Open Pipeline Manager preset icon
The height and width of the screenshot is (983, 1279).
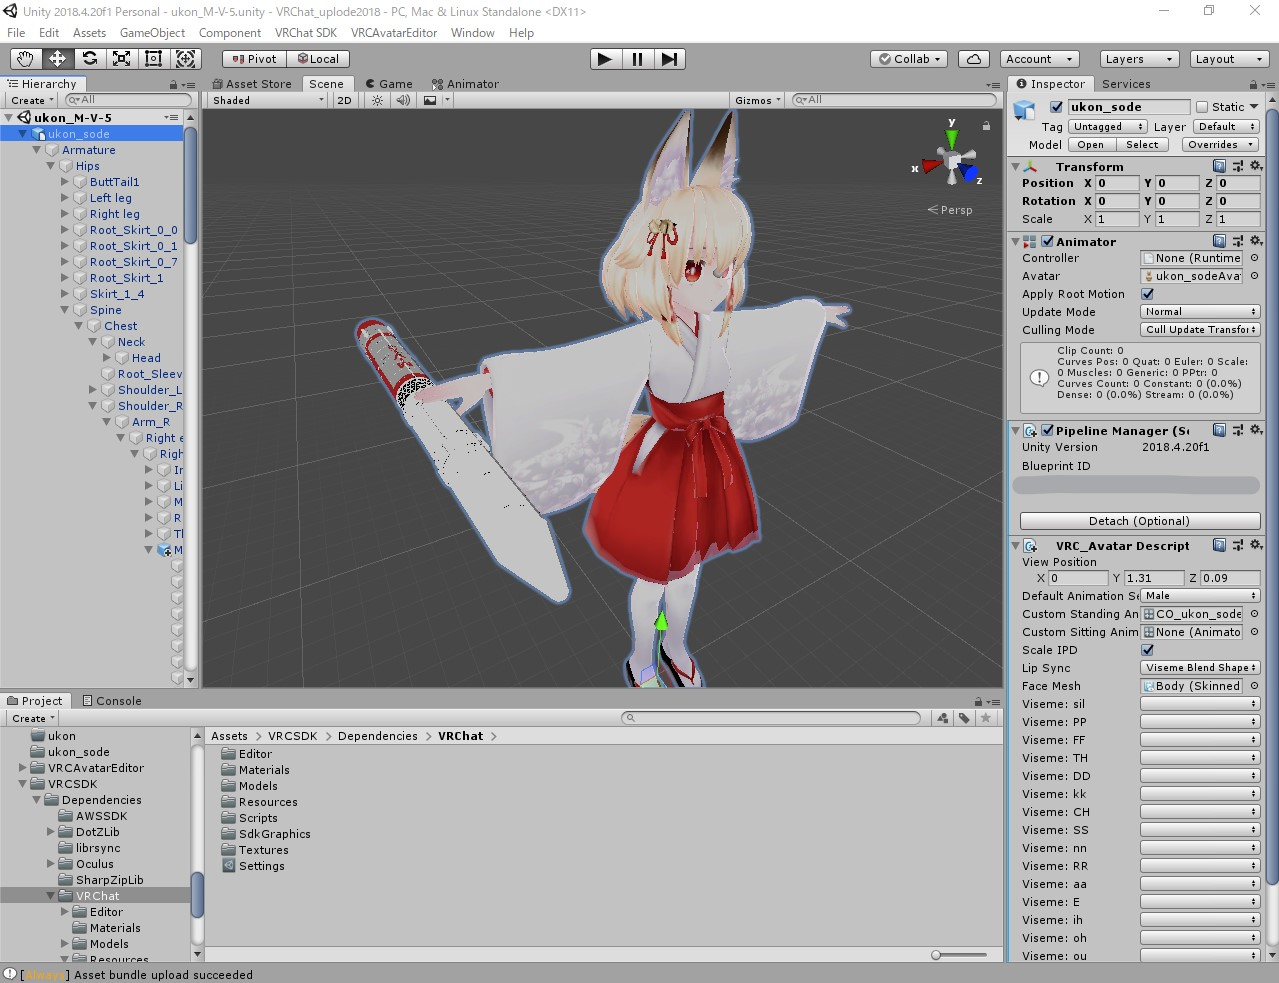click(x=1238, y=430)
